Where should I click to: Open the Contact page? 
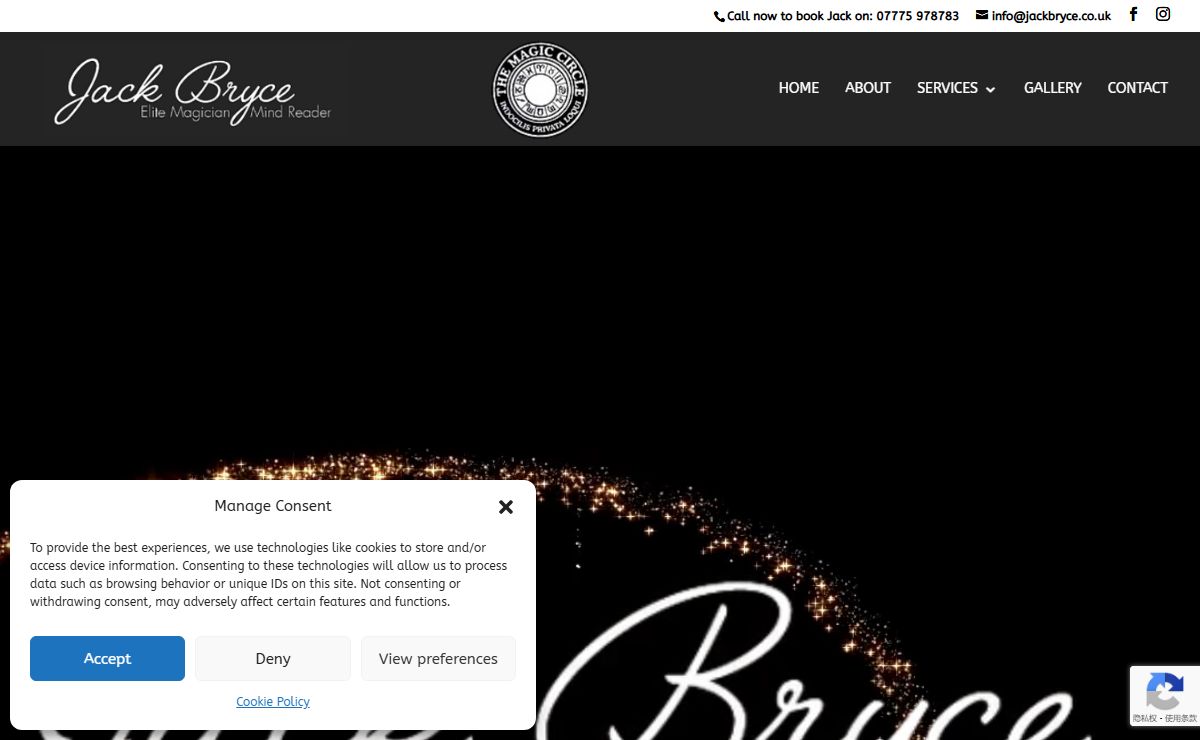[x=1138, y=88]
